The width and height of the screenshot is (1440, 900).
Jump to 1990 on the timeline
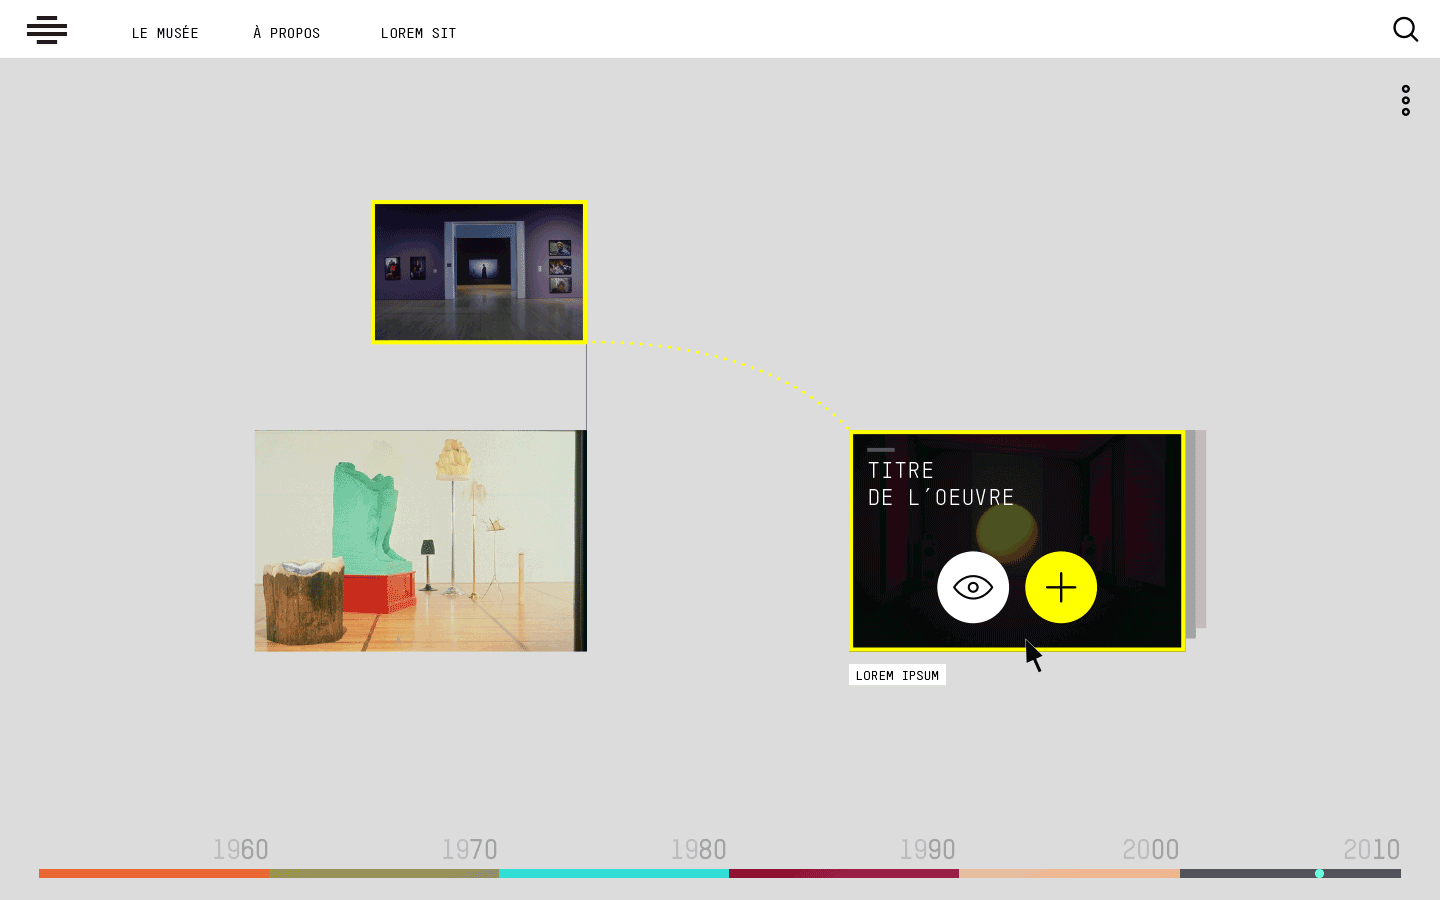point(927,850)
